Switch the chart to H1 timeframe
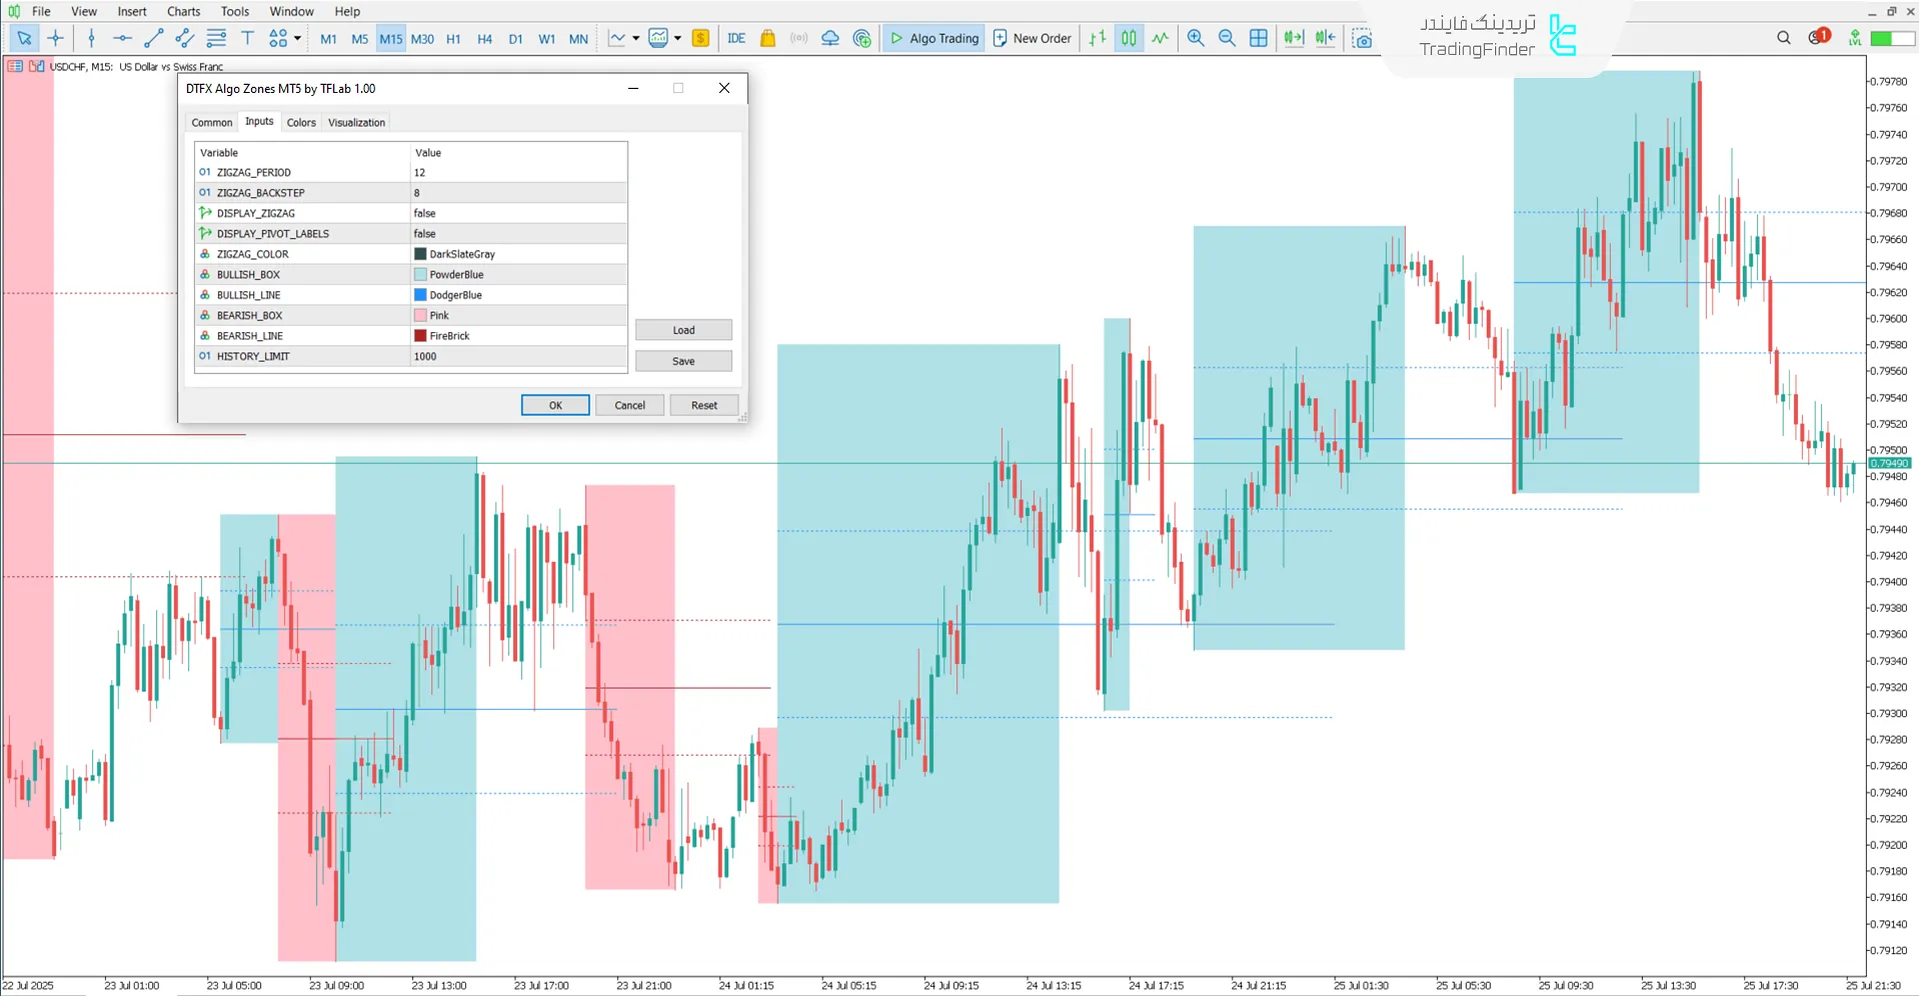Image resolution: width=1919 pixels, height=996 pixels. [453, 39]
